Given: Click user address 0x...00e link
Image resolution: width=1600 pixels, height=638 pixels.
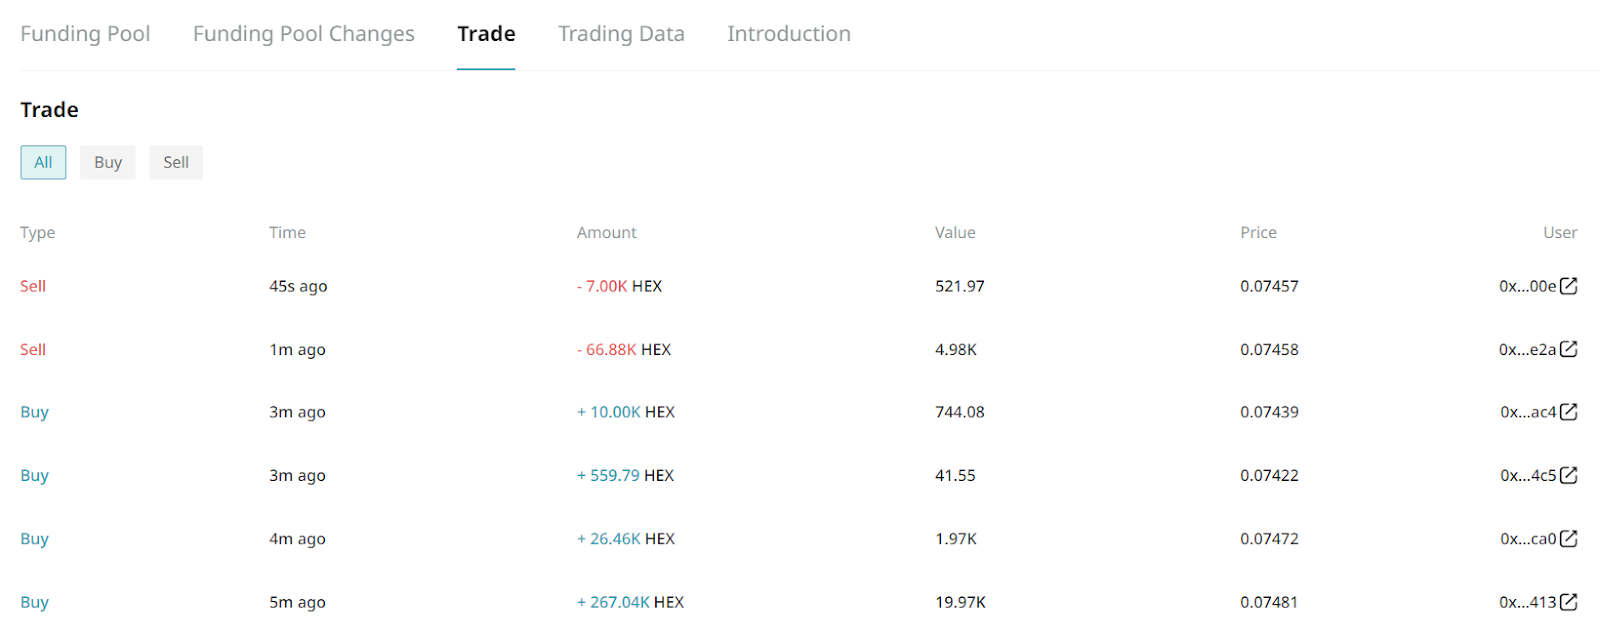Looking at the screenshot, I should (x=1527, y=286).
